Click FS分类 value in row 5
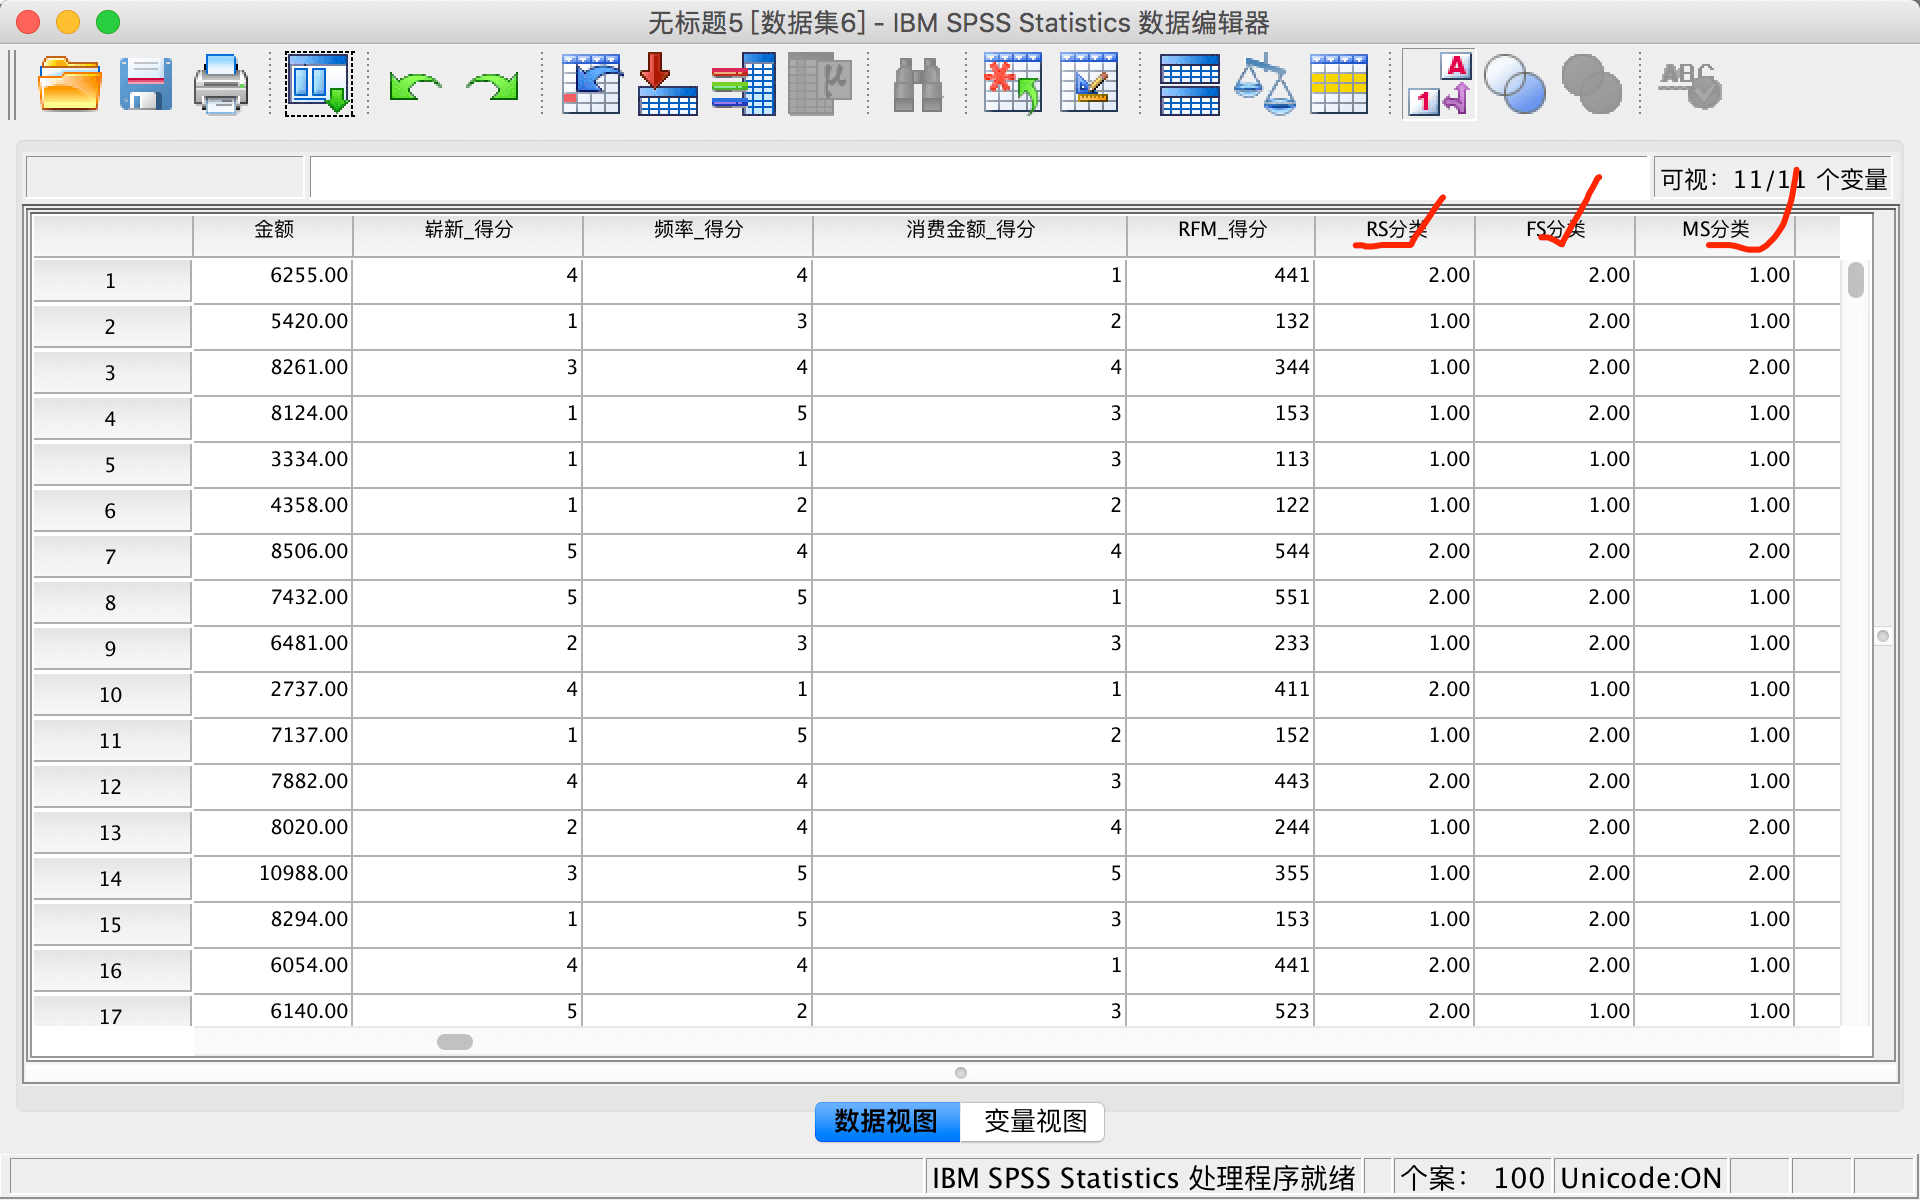The height and width of the screenshot is (1200, 1920). [x=1551, y=463]
